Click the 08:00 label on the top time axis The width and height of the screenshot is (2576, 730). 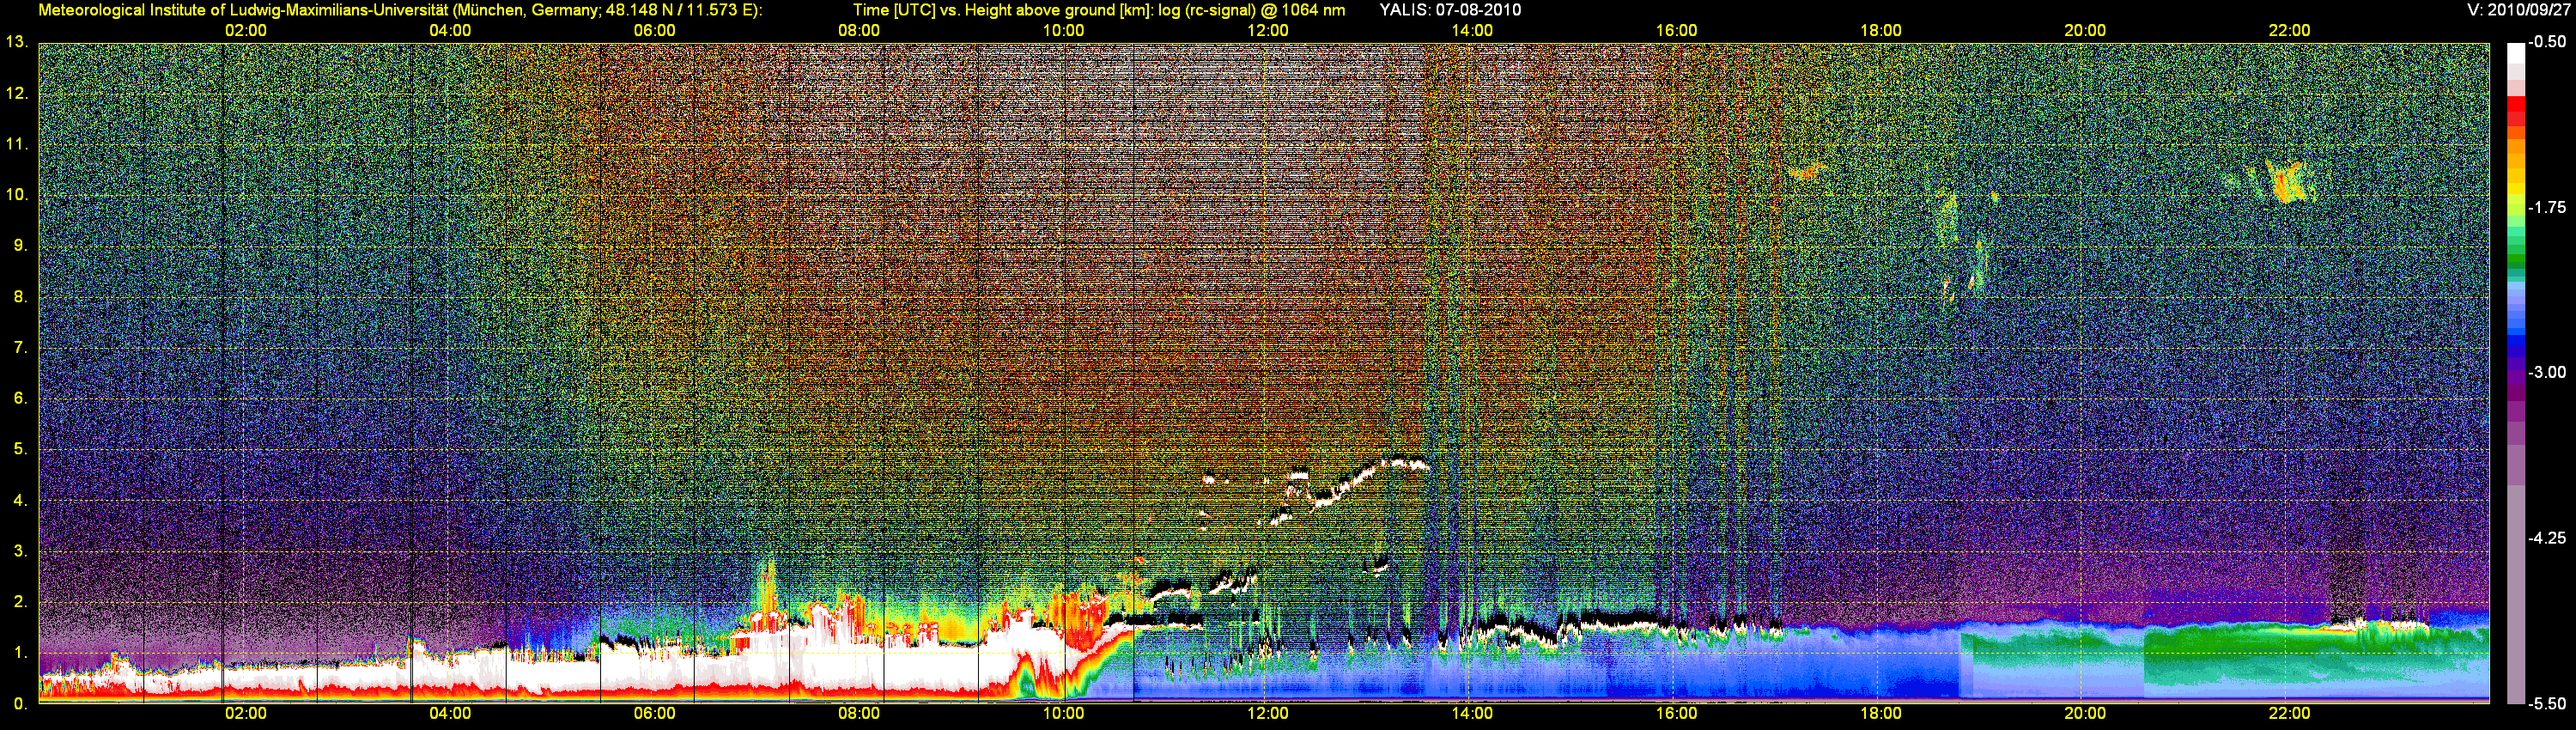859,30
